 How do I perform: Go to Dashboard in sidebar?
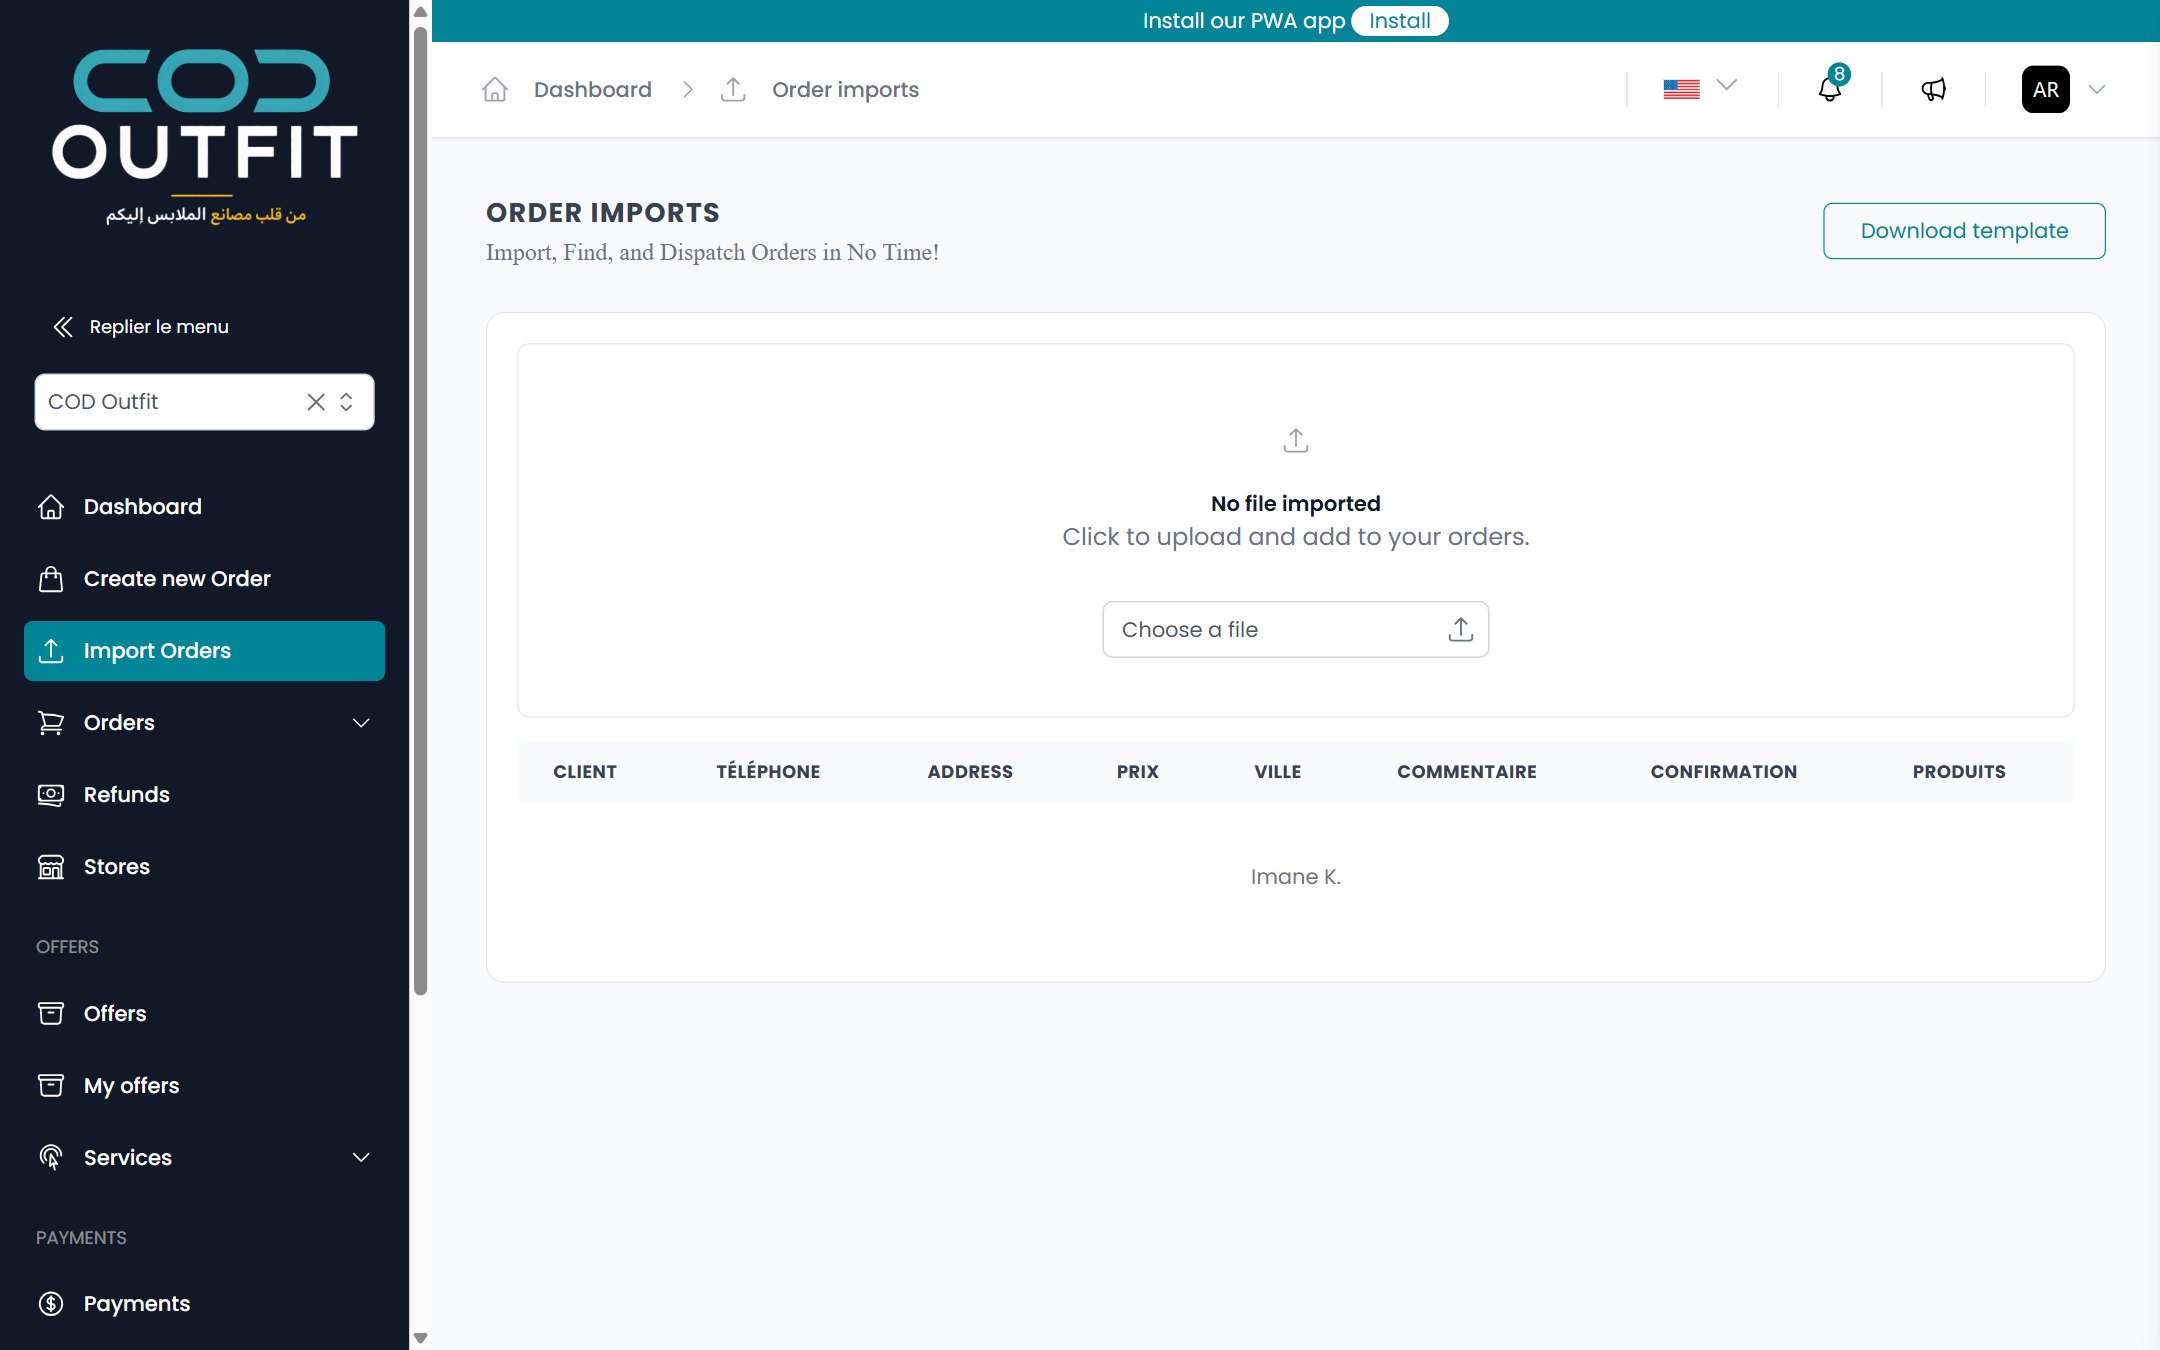tap(204, 507)
